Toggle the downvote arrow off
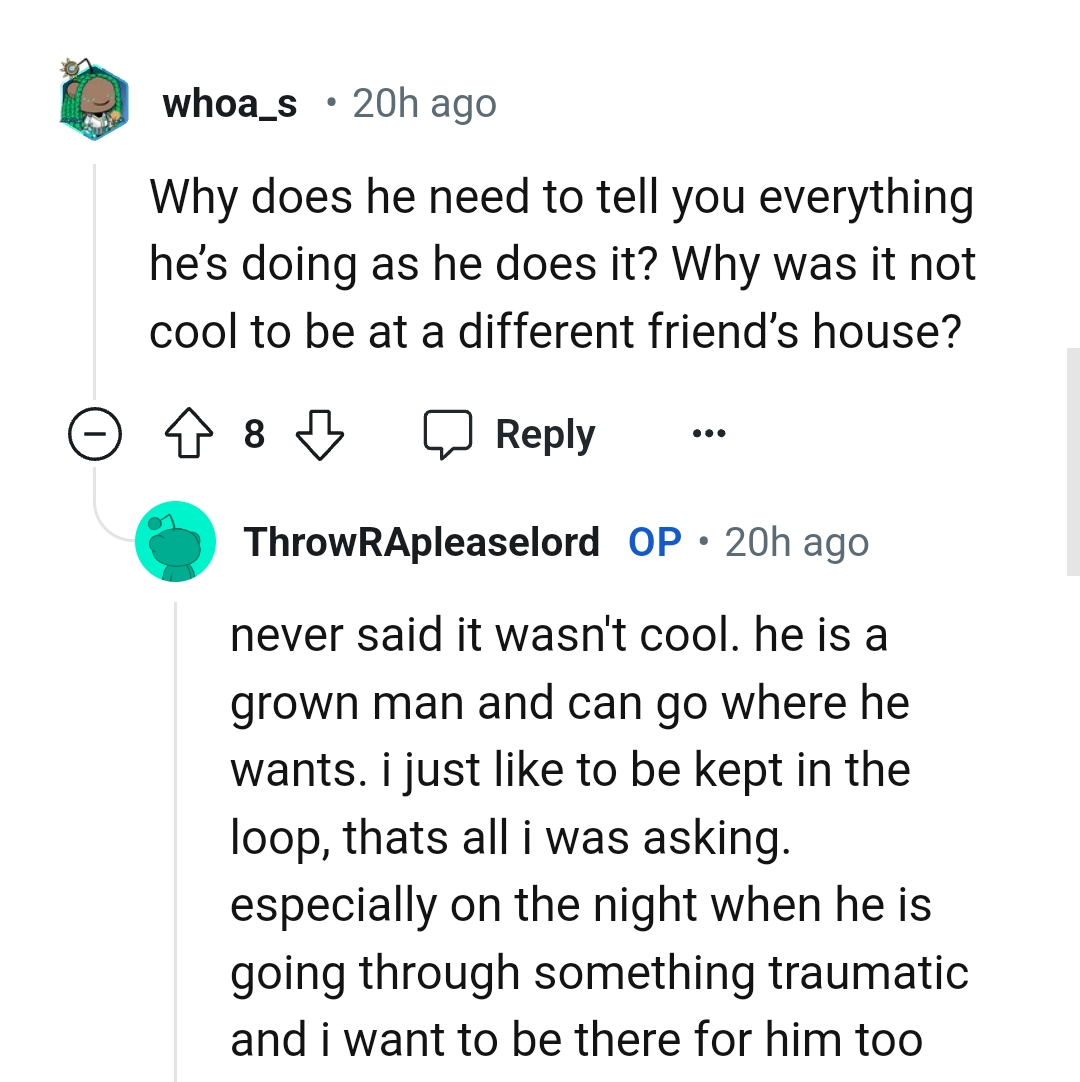1080x1082 pixels. [318, 433]
